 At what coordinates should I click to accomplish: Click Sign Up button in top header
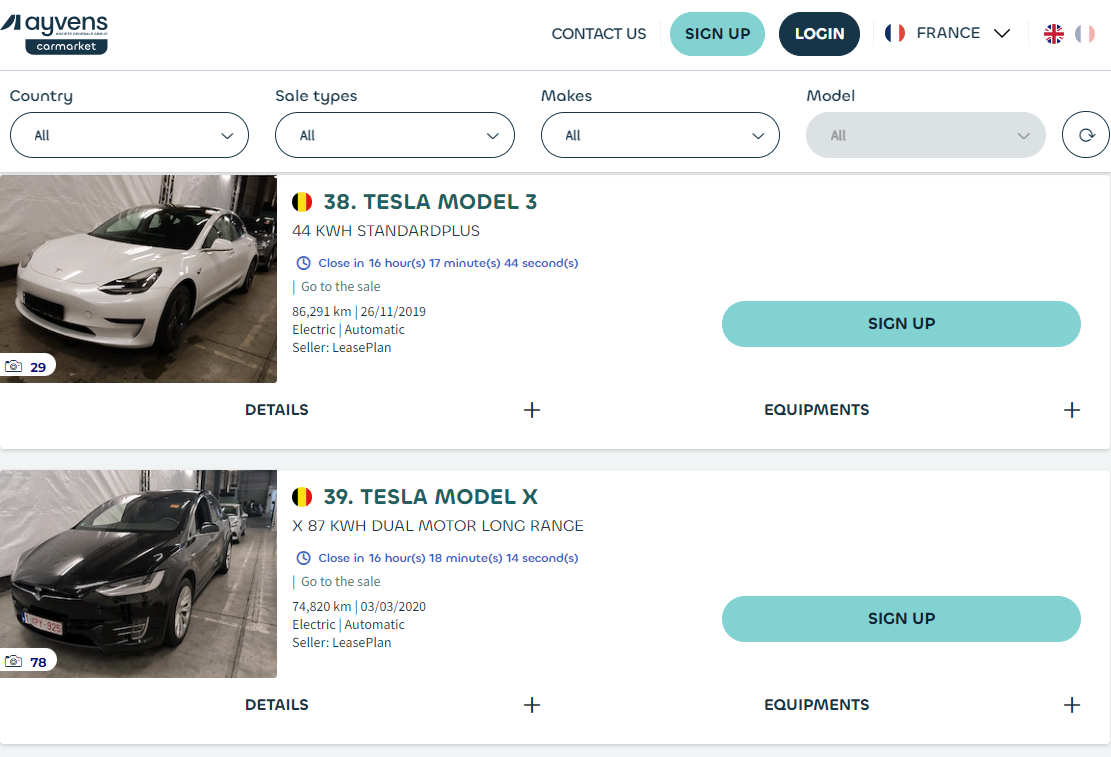coord(717,34)
